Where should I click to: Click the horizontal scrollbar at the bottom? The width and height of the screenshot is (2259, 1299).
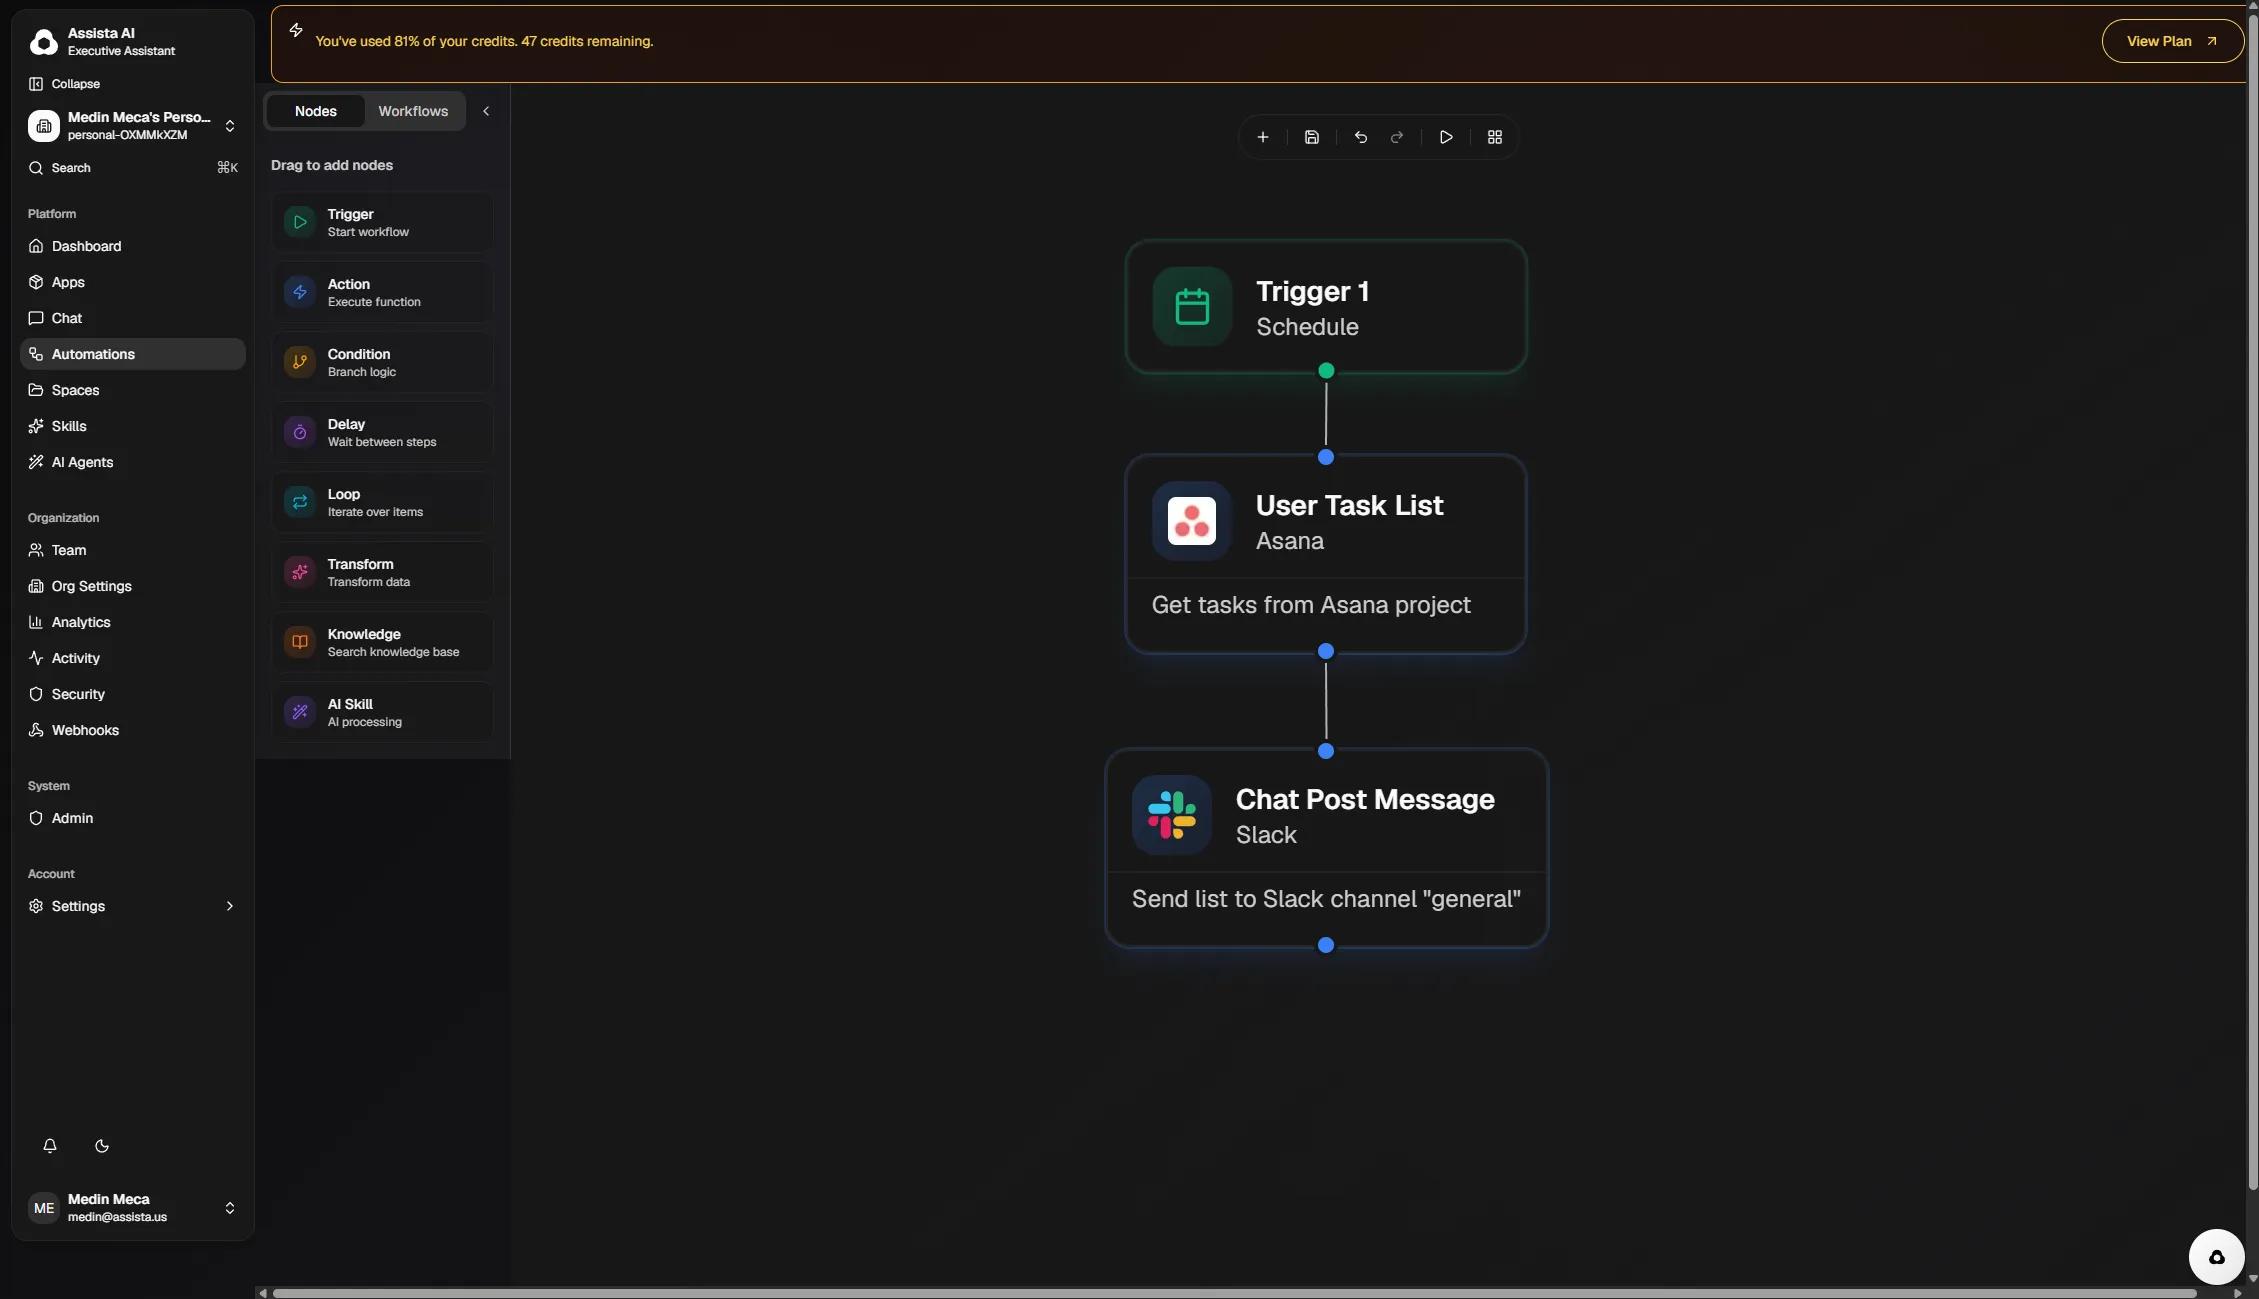click(x=1234, y=1293)
